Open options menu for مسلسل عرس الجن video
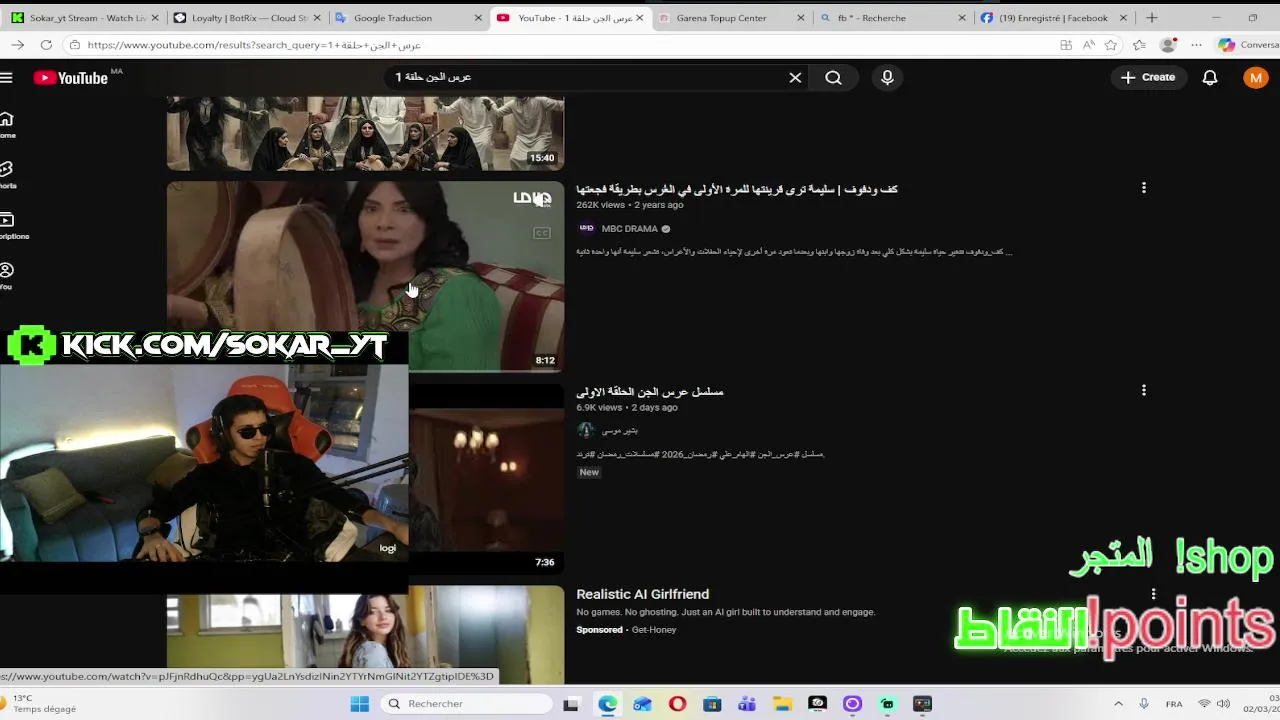This screenshot has height=720, width=1280. pos(1144,390)
